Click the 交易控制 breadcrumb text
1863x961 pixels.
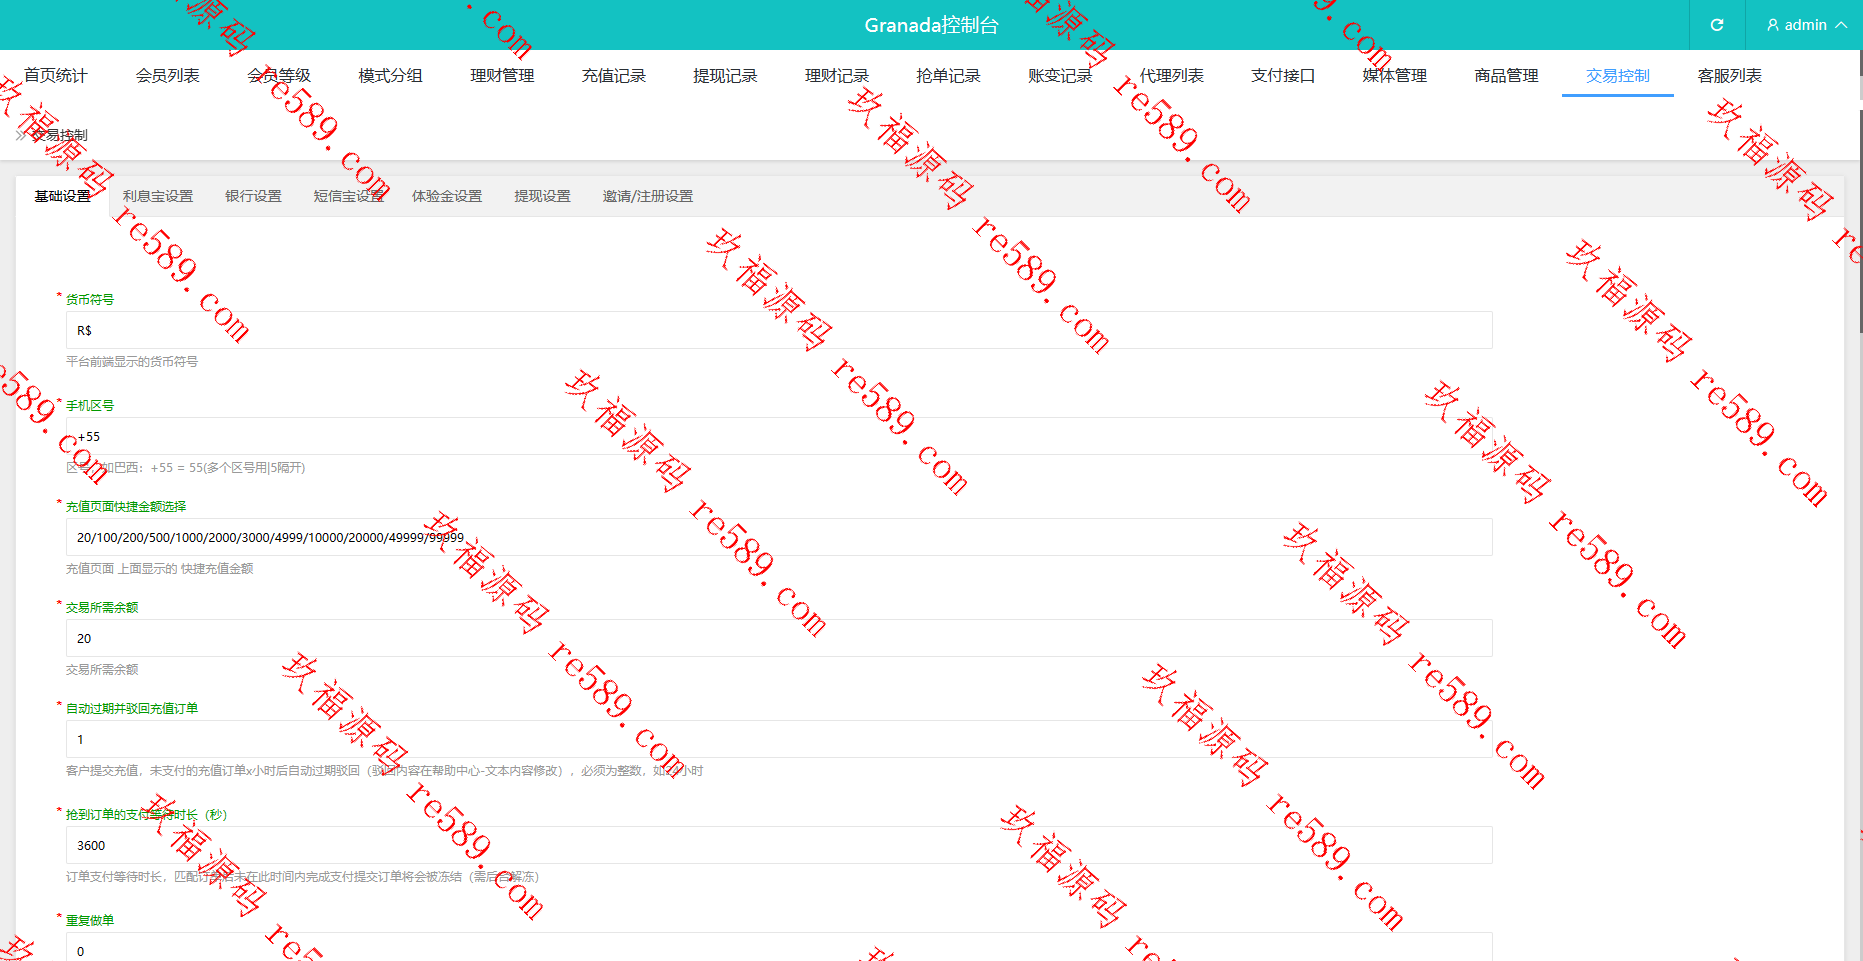(59, 135)
